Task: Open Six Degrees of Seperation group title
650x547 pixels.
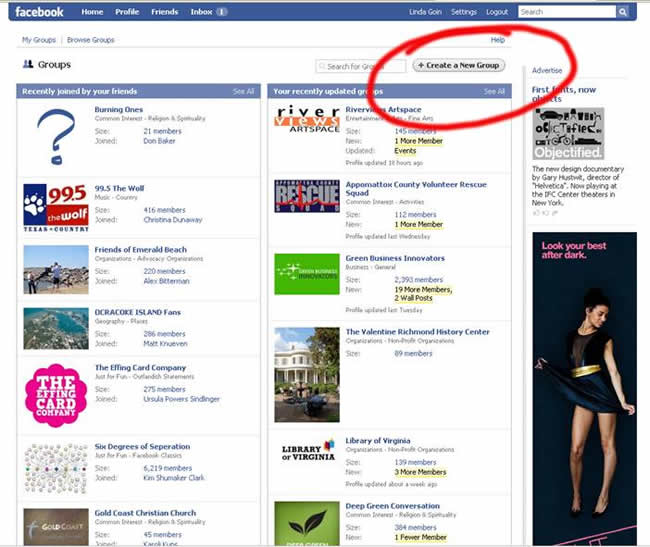Action: coord(142,446)
